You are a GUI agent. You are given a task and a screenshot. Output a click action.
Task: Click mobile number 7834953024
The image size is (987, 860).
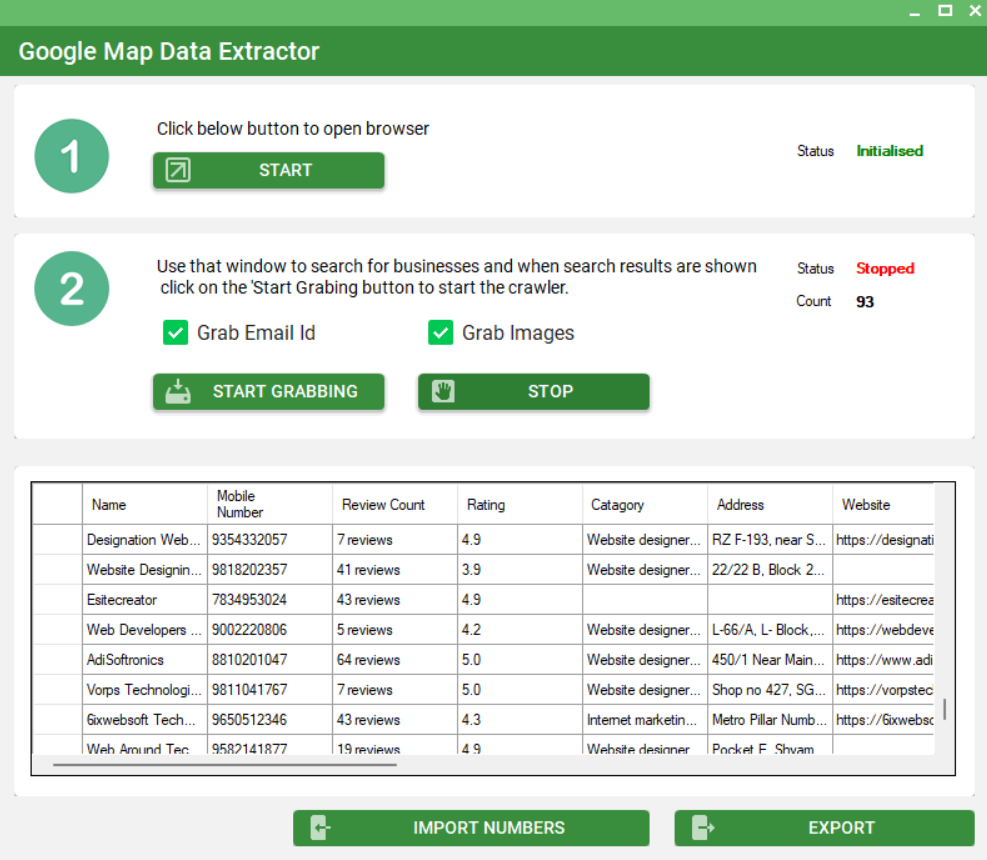pyautogui.click(x=269, y=600)
